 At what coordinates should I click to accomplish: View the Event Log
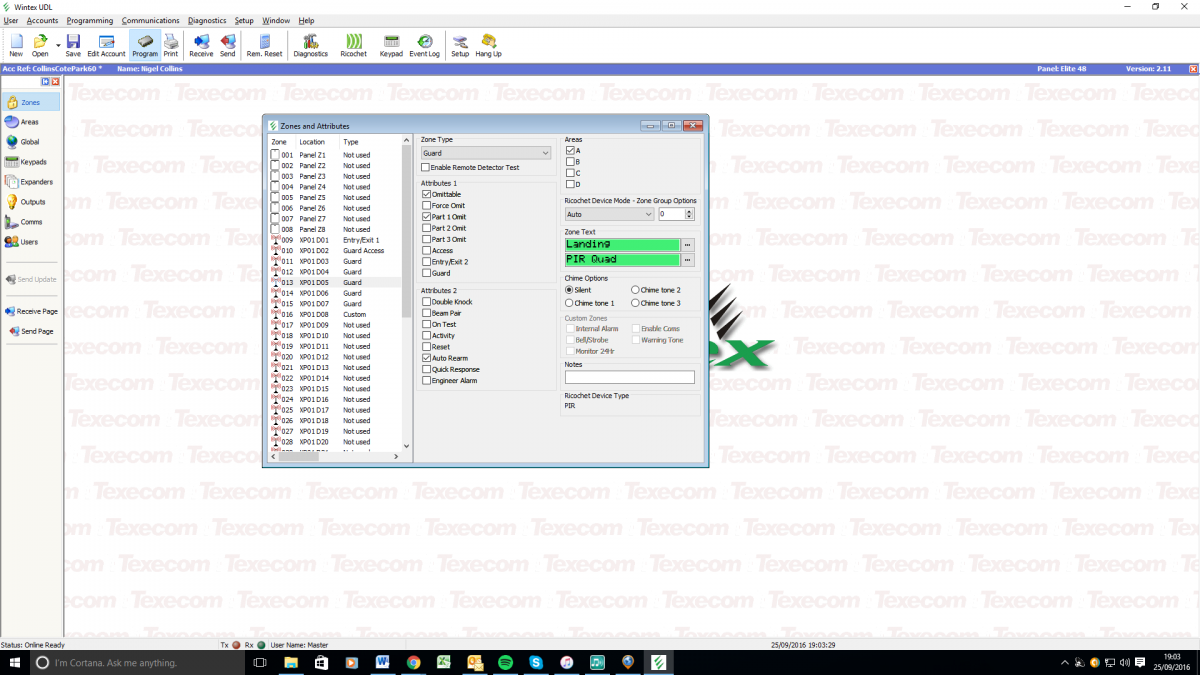click(424, 45)
